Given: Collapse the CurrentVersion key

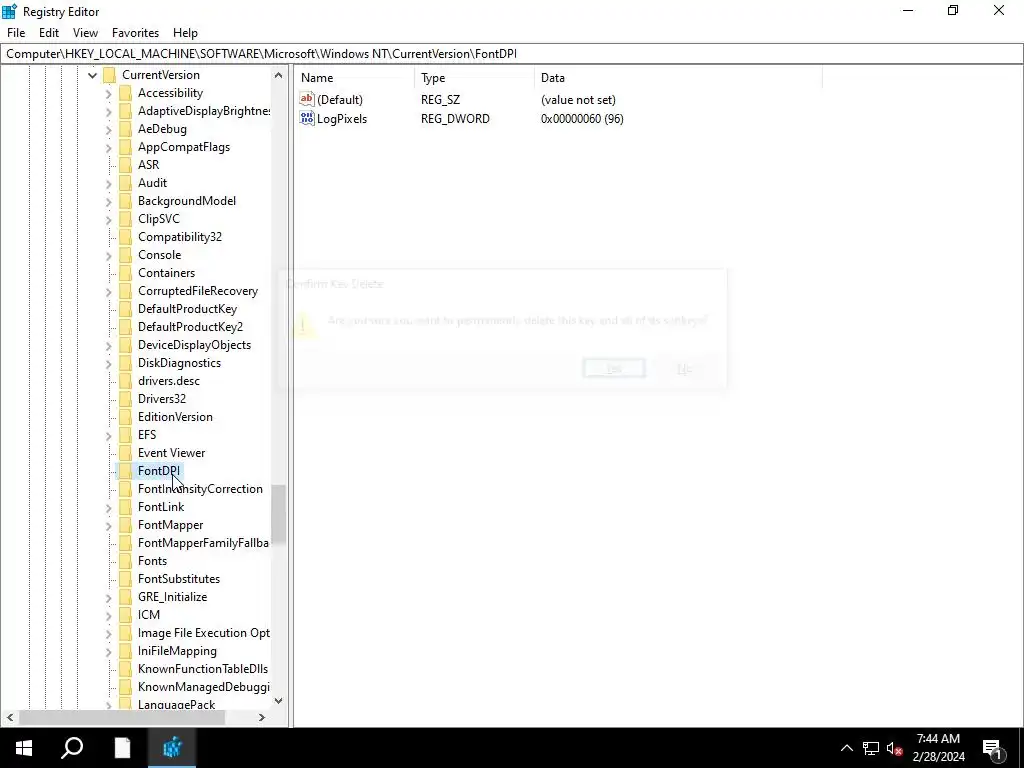Looking at the screenshot, I should coord(92,75).
